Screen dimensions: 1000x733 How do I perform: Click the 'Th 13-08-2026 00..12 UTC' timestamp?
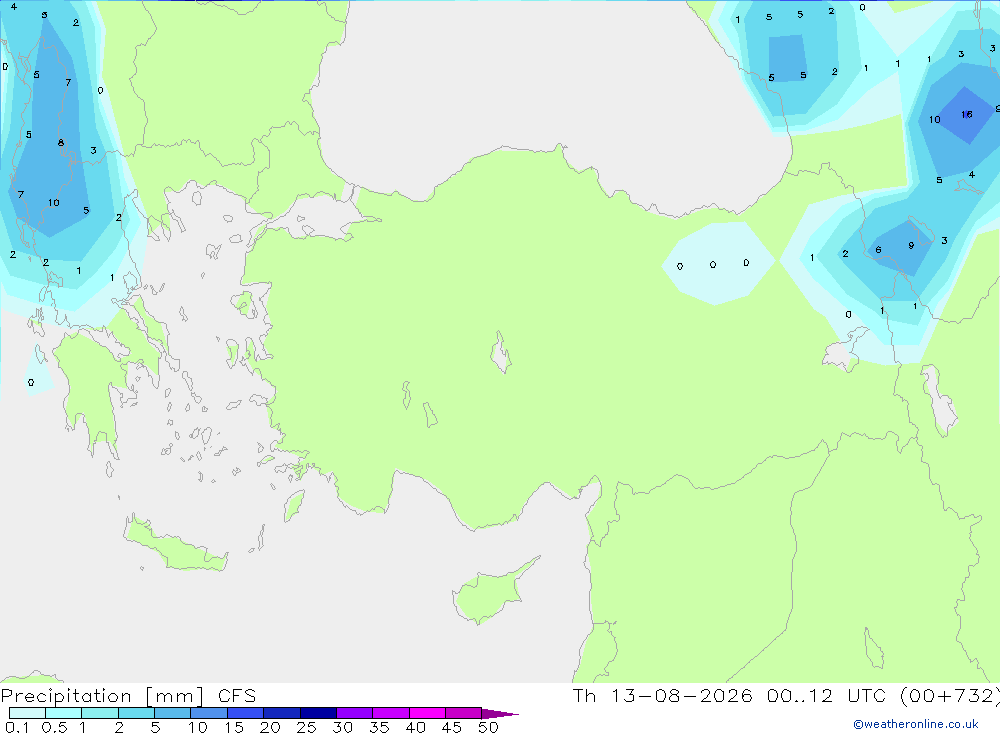pos(729,695)
